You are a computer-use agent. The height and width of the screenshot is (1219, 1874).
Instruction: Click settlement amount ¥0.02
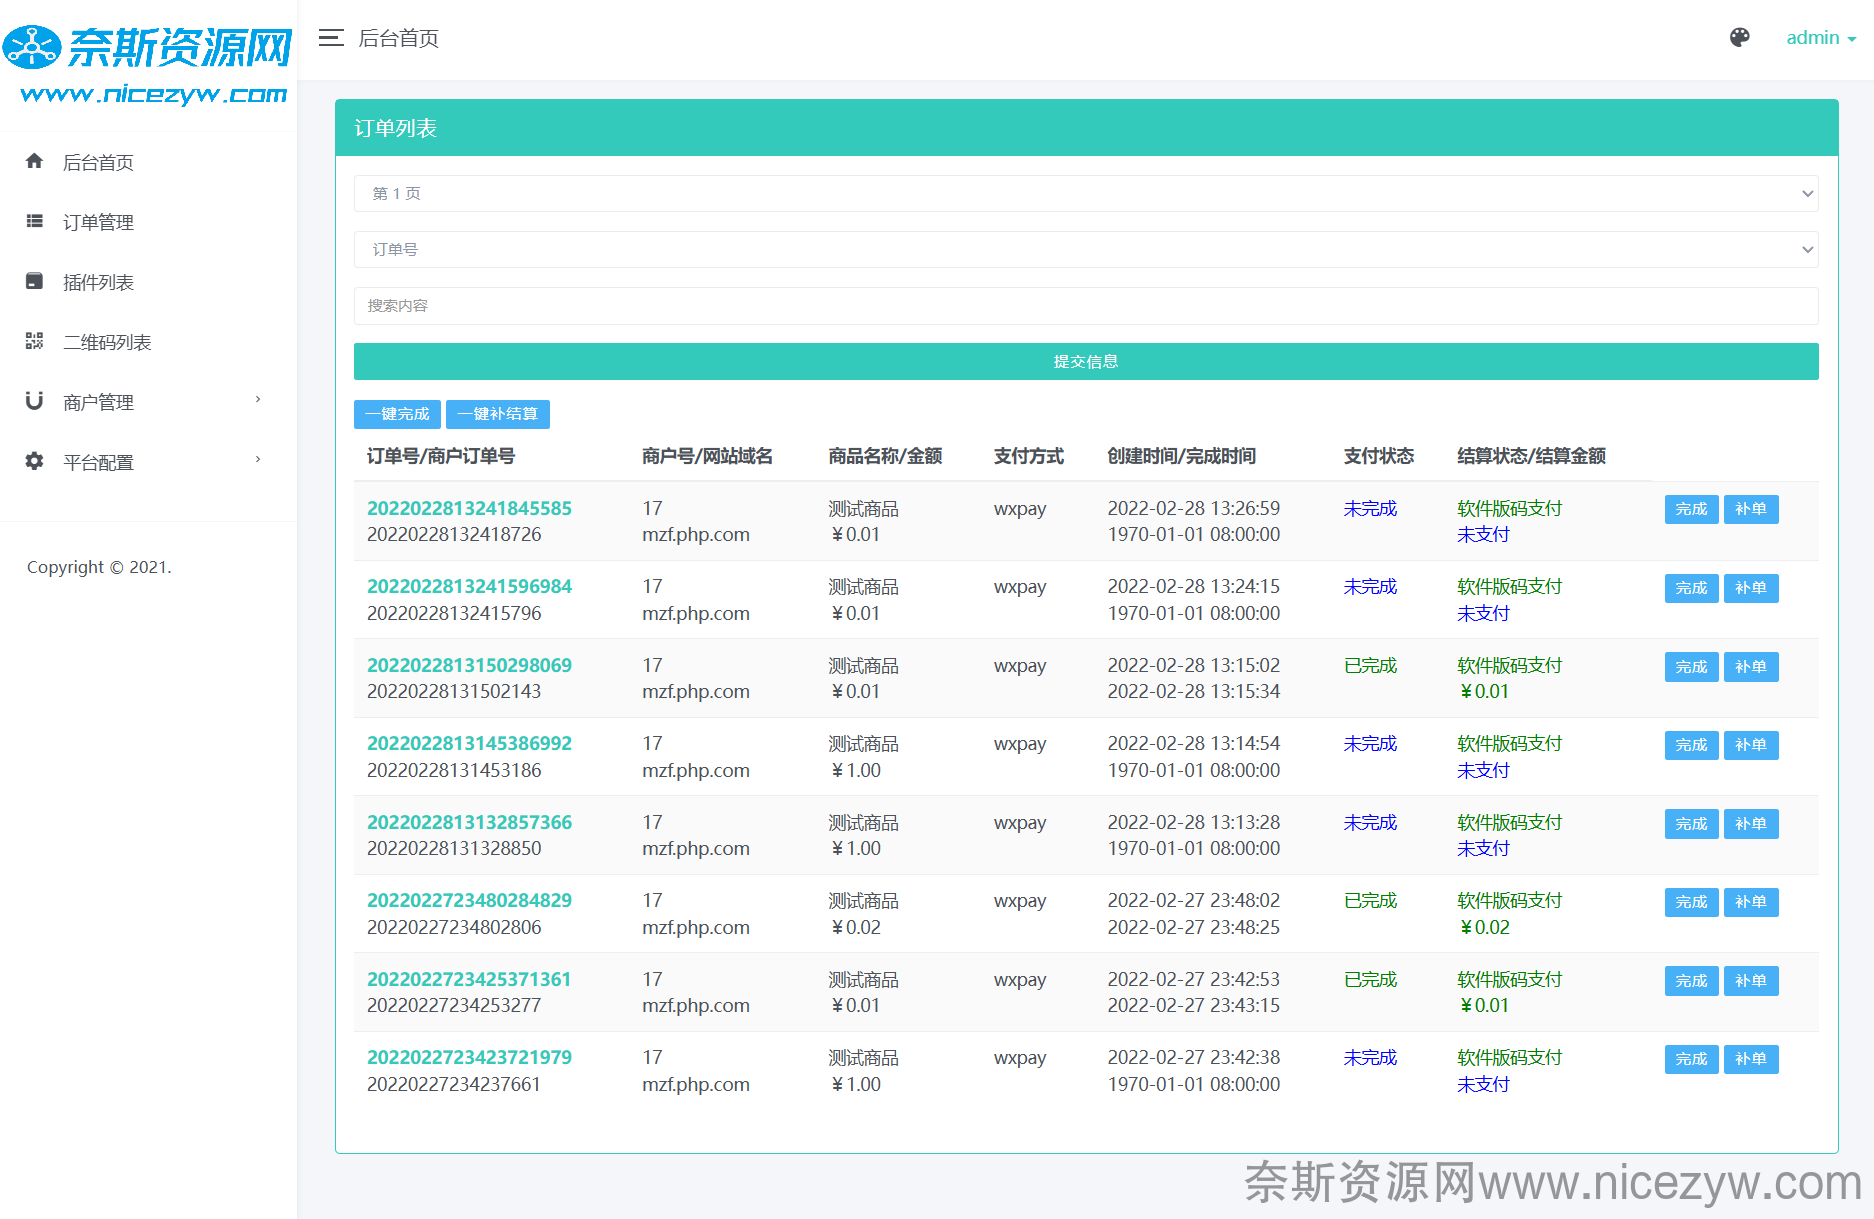(x=1483, y=927)
